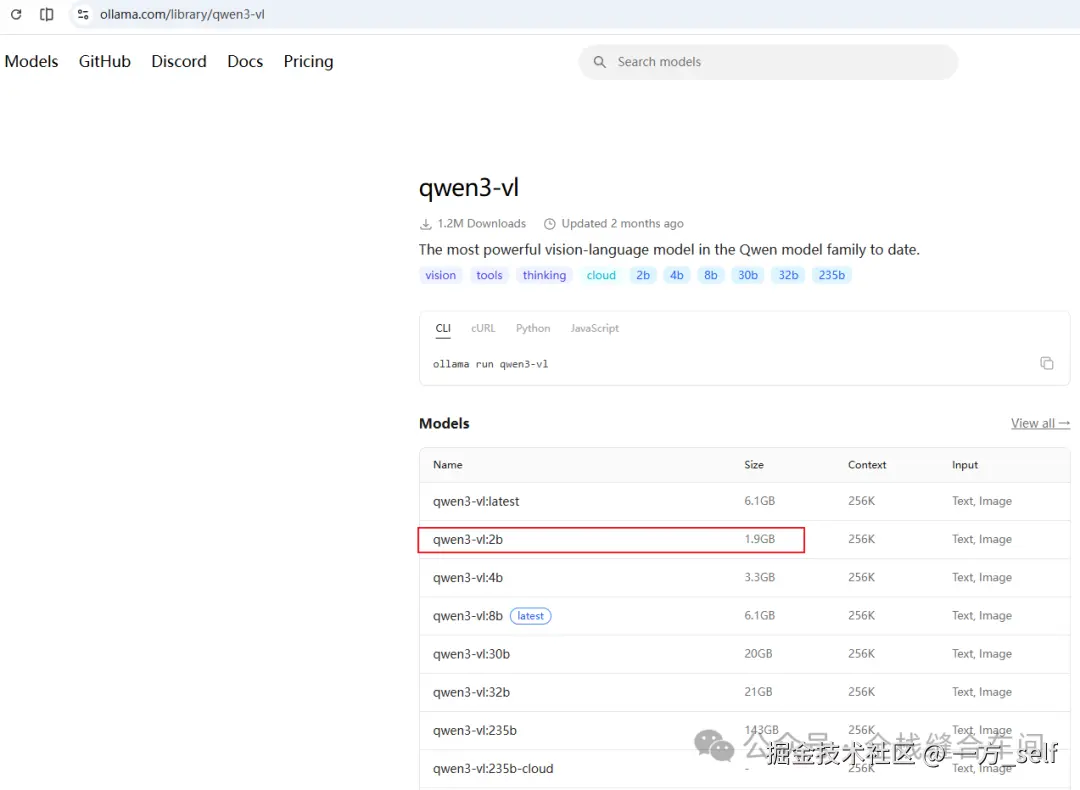Open the Discord navigation link
This screenshot has height=790, width=1080.
tap(179, 61)
